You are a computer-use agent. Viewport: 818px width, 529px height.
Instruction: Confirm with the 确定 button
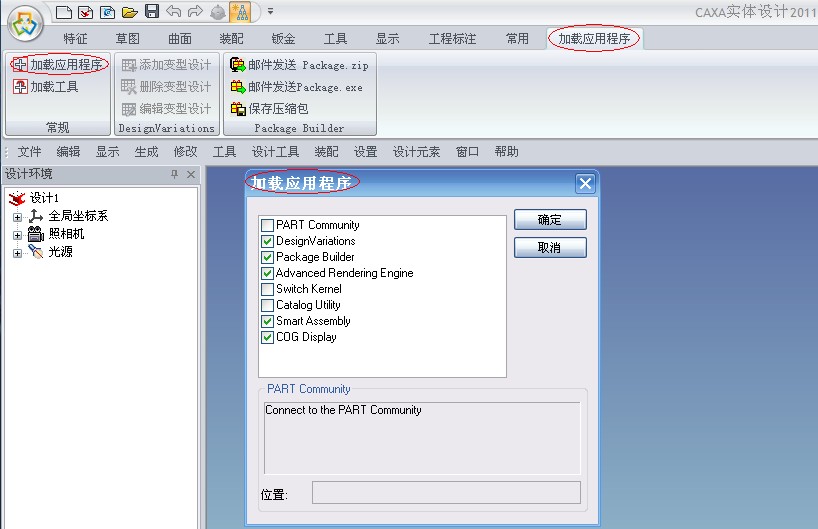point(550,220)
